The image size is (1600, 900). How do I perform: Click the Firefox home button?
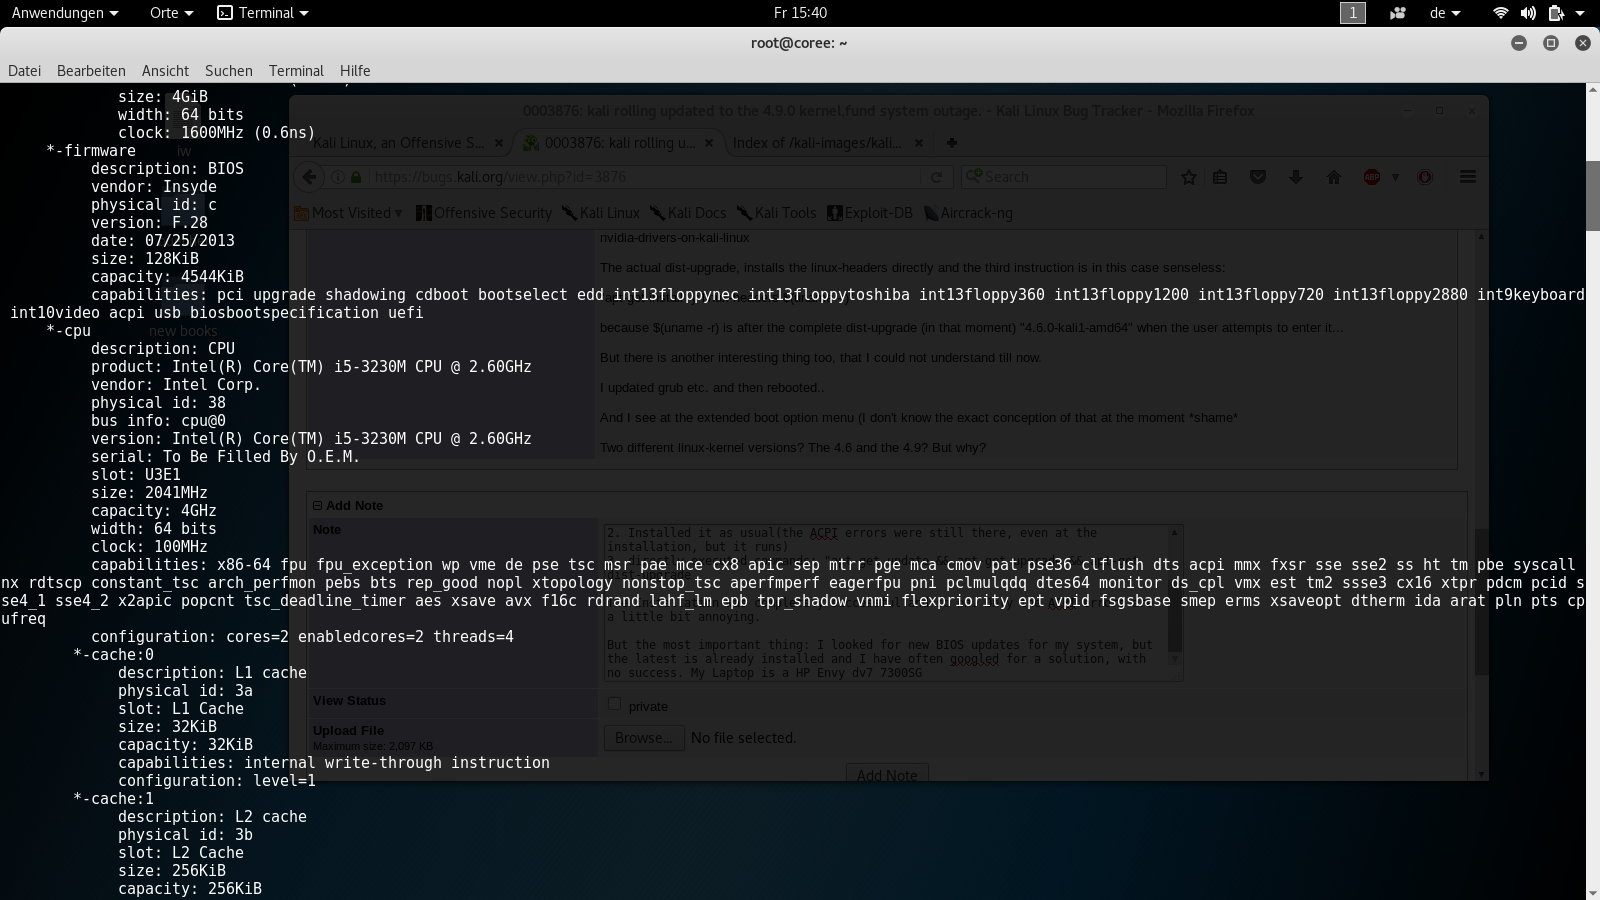tap(1333, 177)
